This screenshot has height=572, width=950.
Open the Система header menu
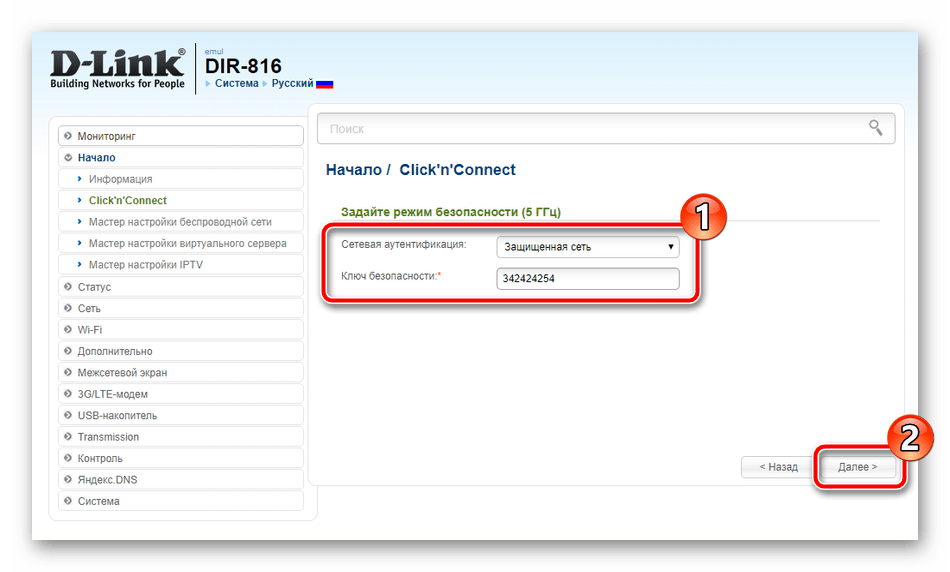[236, 84]
